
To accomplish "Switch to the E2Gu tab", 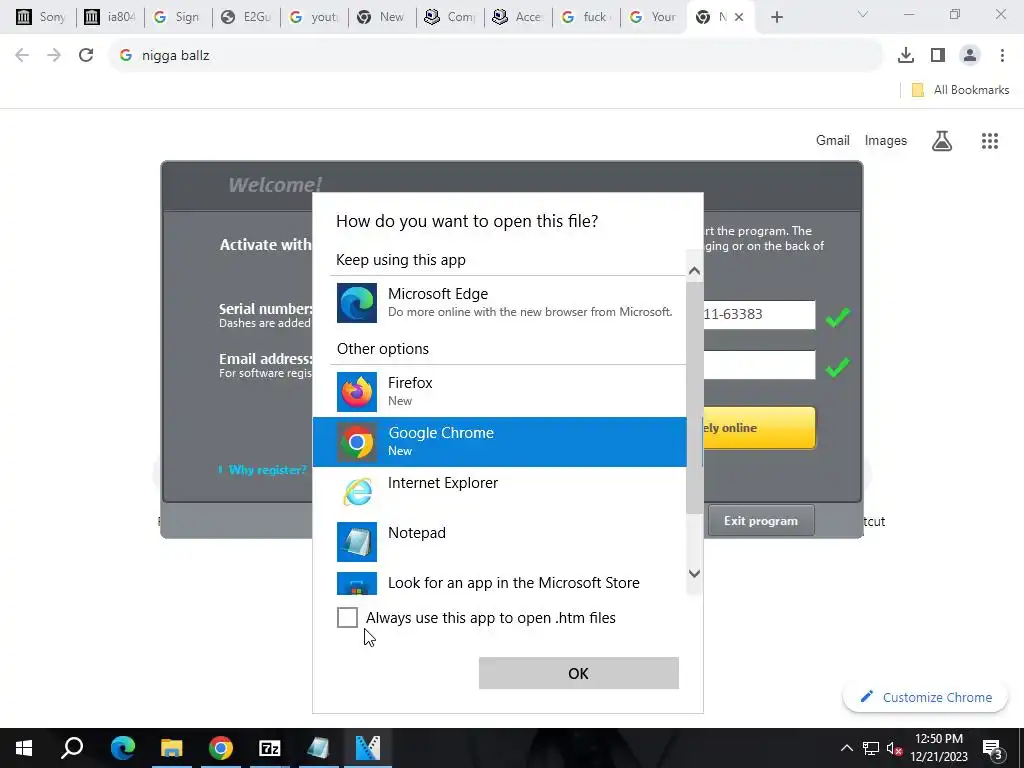I will tap(246, 17).
